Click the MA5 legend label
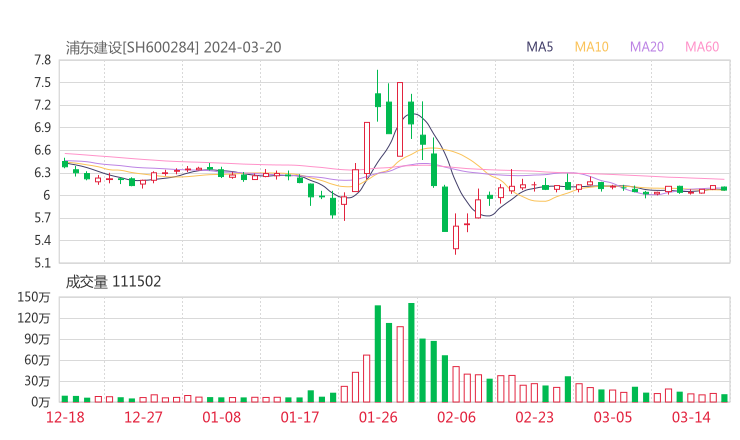This screenshot has width=740, height=440. pos(539,47)
